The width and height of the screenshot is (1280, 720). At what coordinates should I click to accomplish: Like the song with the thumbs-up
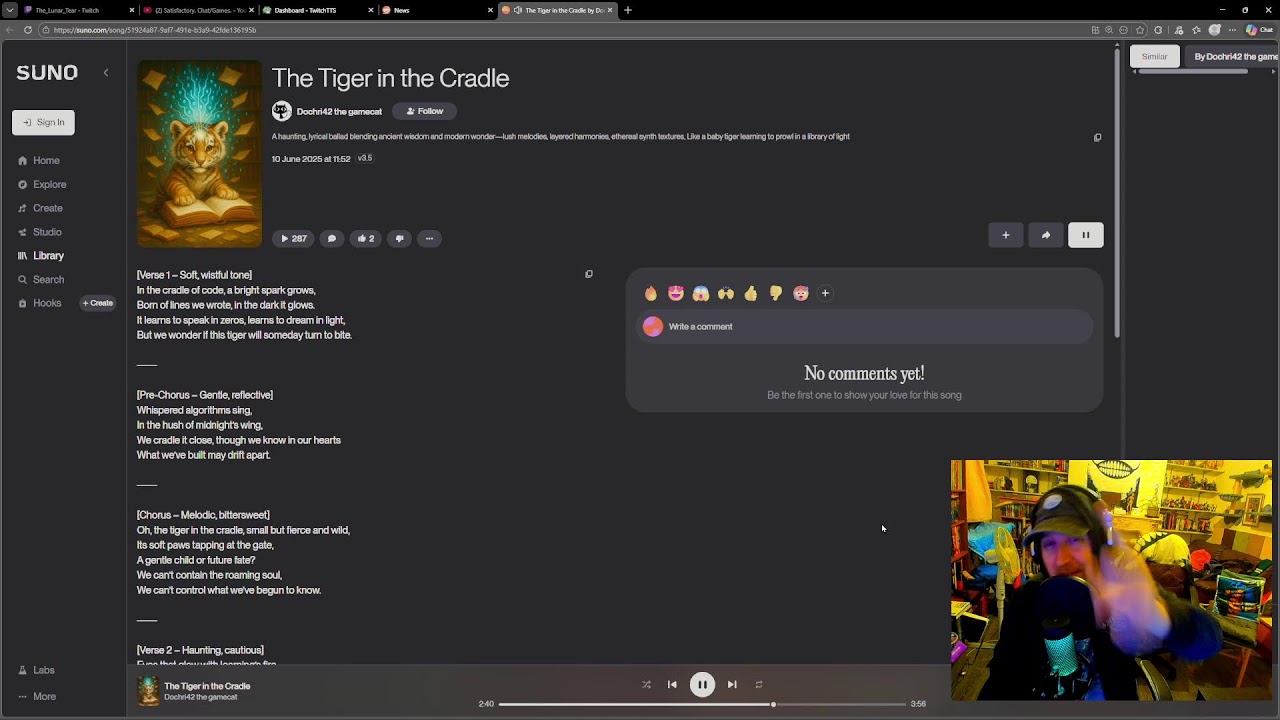click(x=365, y=238)
